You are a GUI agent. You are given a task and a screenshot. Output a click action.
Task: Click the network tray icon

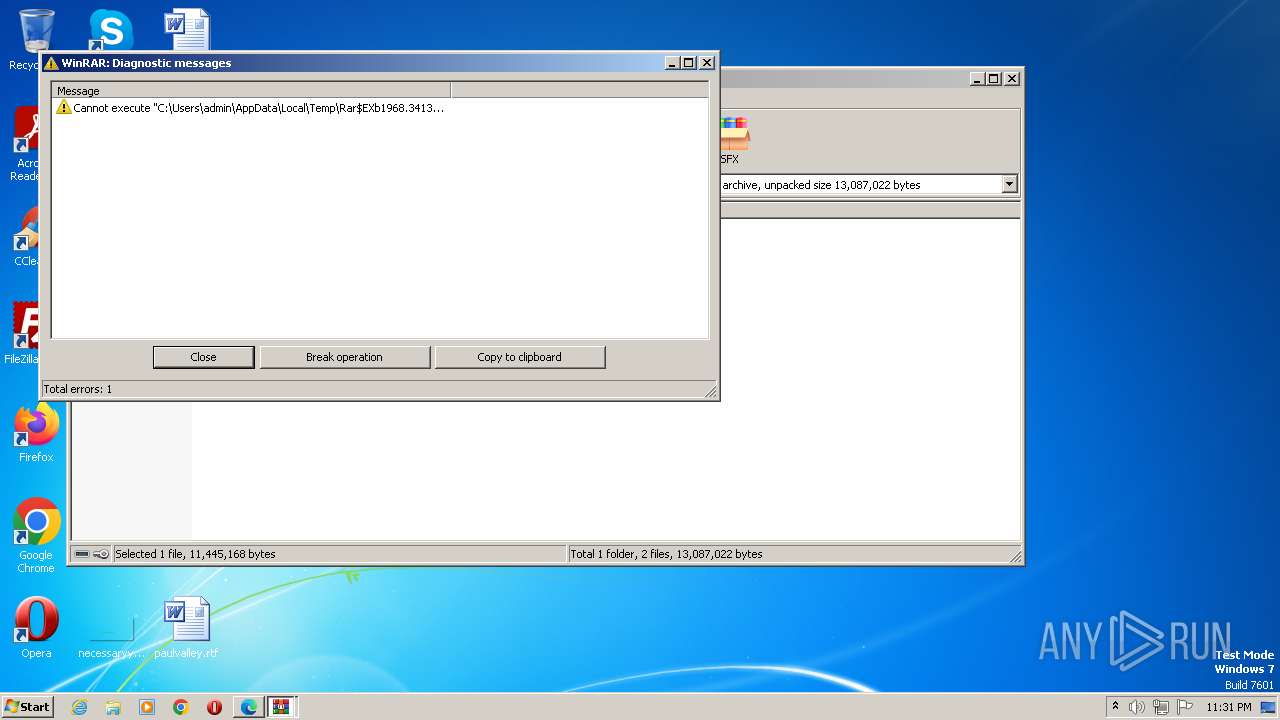(x=1161, y=707)
